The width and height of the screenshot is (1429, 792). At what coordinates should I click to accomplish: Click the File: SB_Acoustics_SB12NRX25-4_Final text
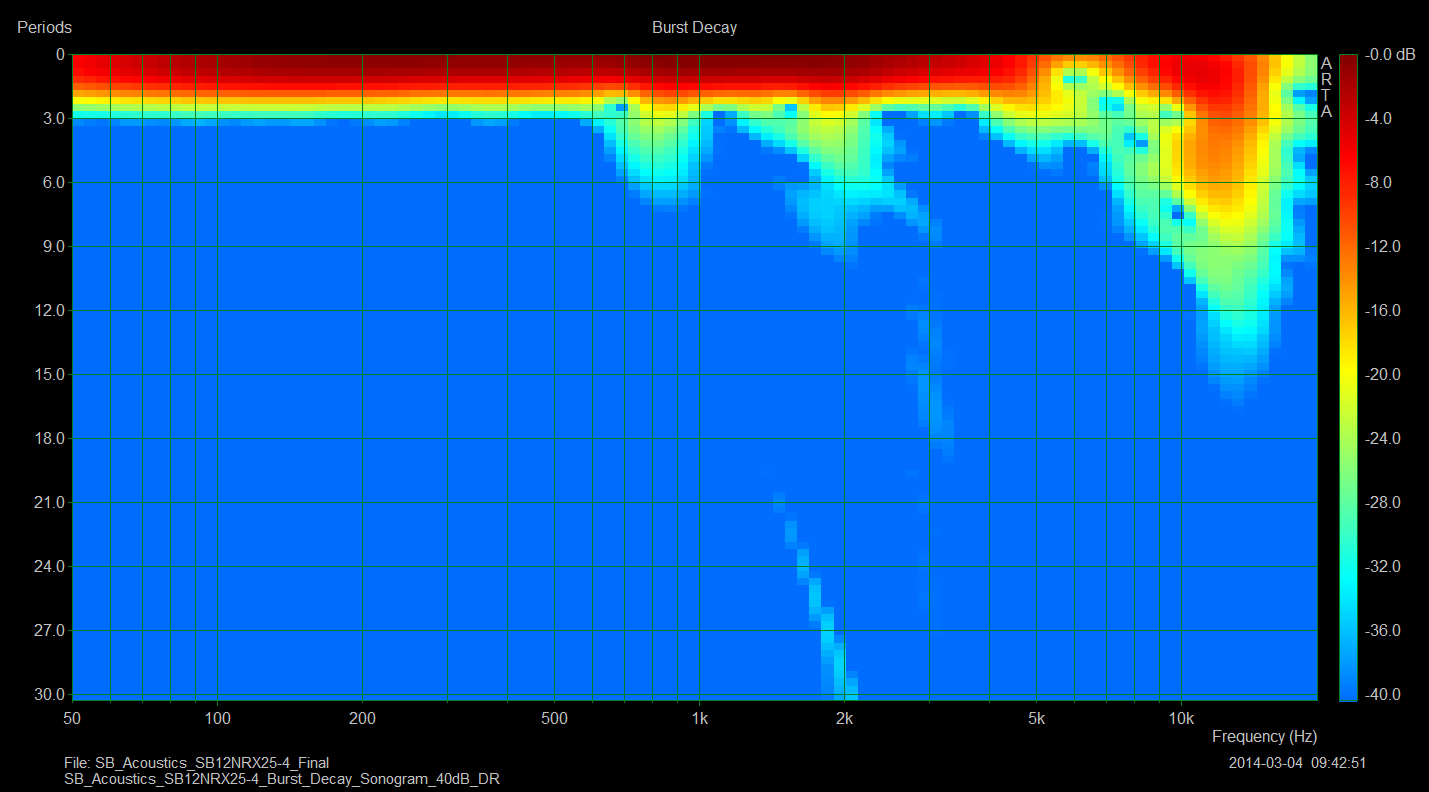(x=196, y=763)
